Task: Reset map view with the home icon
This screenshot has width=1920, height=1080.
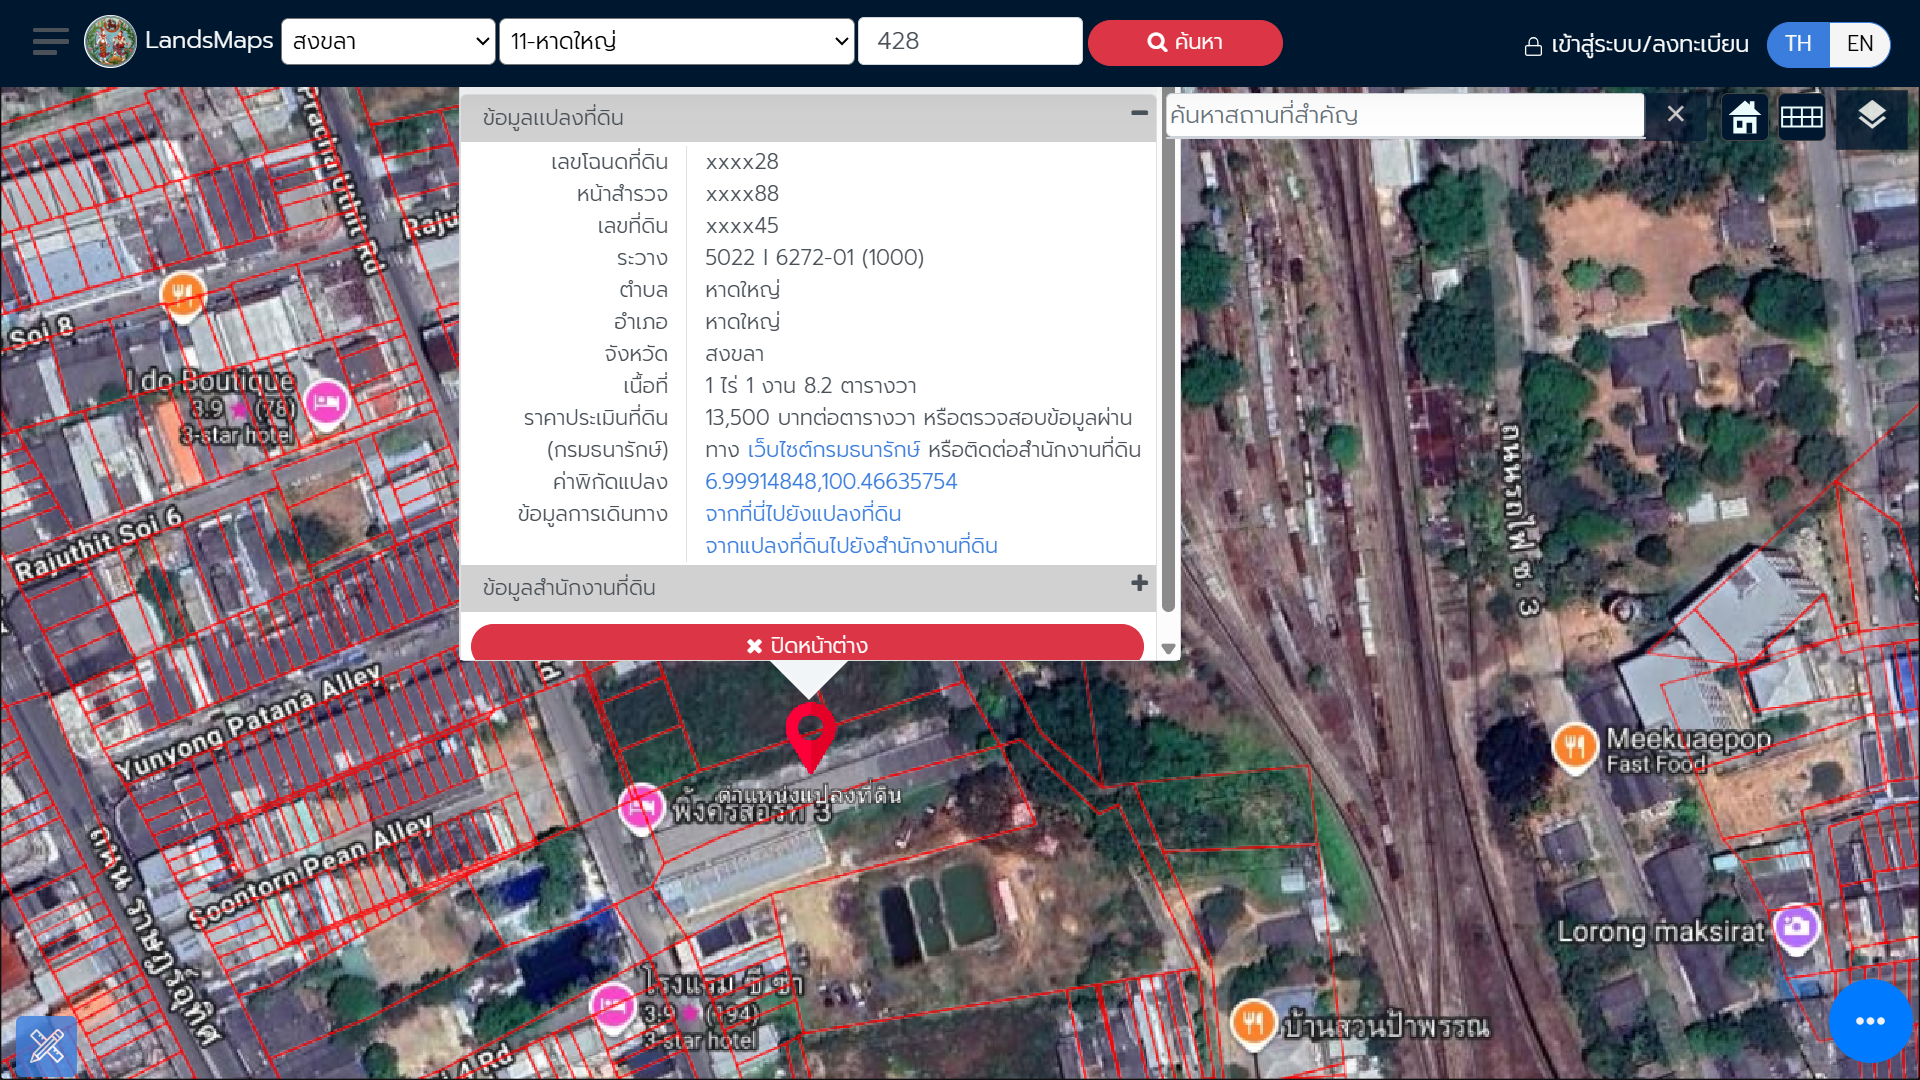Action: click(1743, 117)
